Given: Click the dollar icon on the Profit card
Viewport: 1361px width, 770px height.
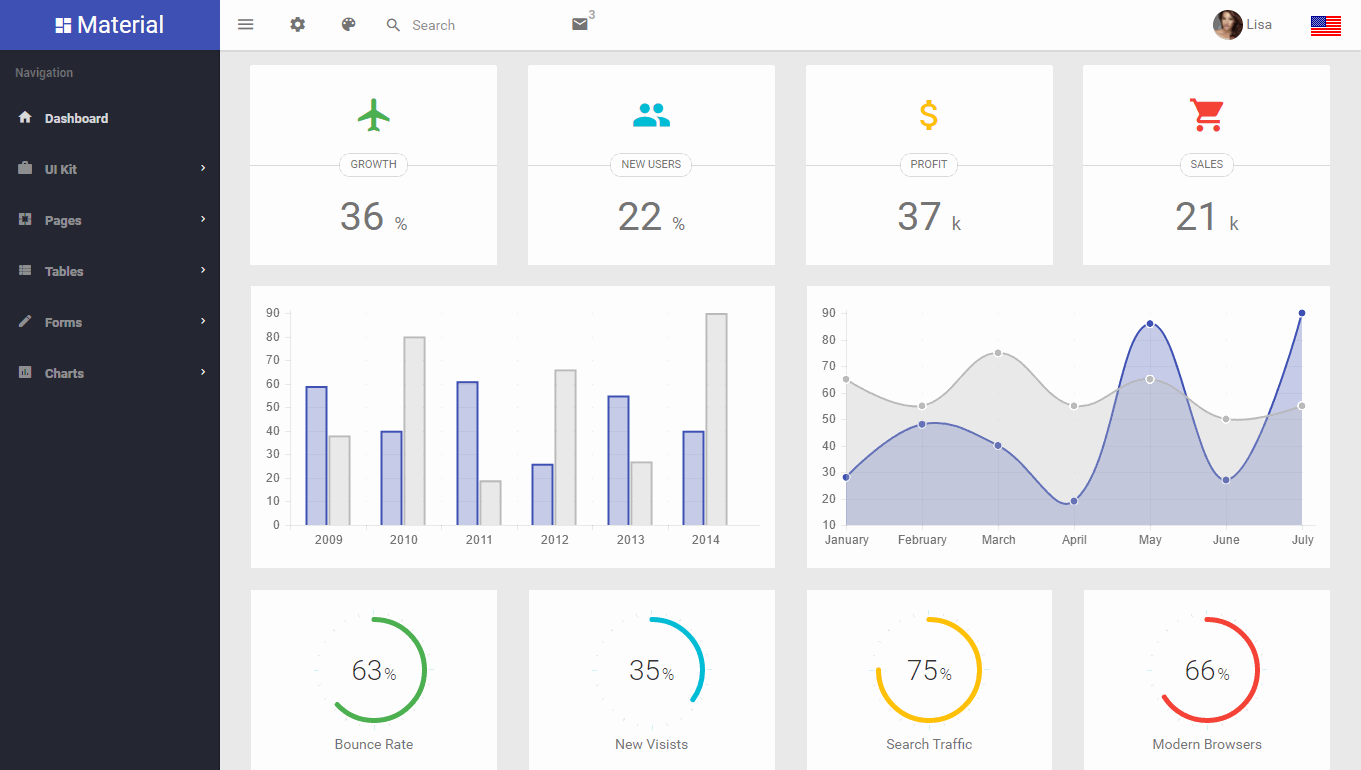Looking at the screenshot, I should click(x=928, y=113).
